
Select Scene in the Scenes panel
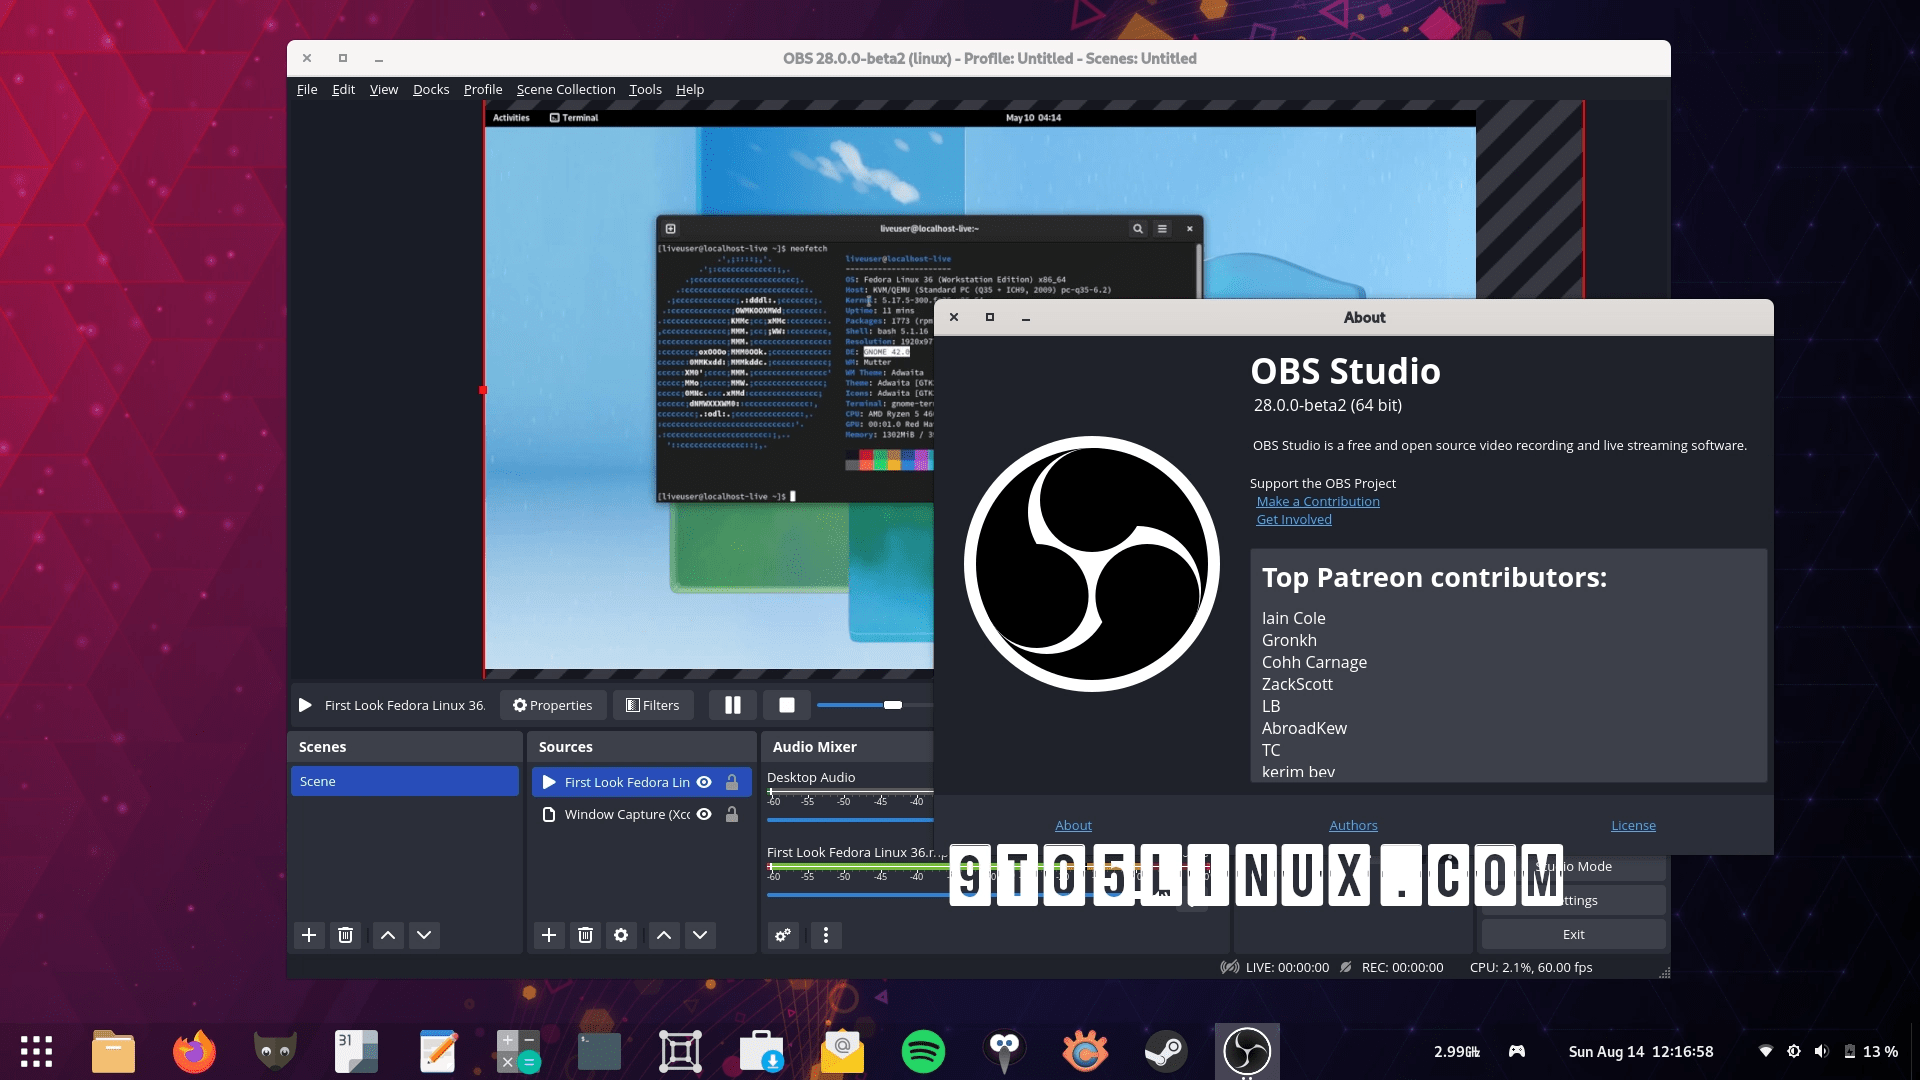pyautogui.click(x=404, y=781)
